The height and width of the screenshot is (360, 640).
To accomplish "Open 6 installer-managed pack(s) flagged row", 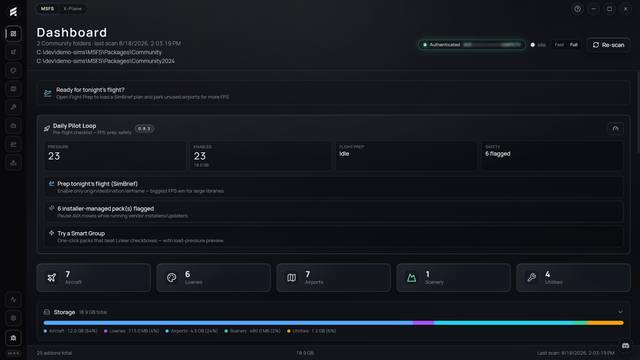I will (334, 211).
